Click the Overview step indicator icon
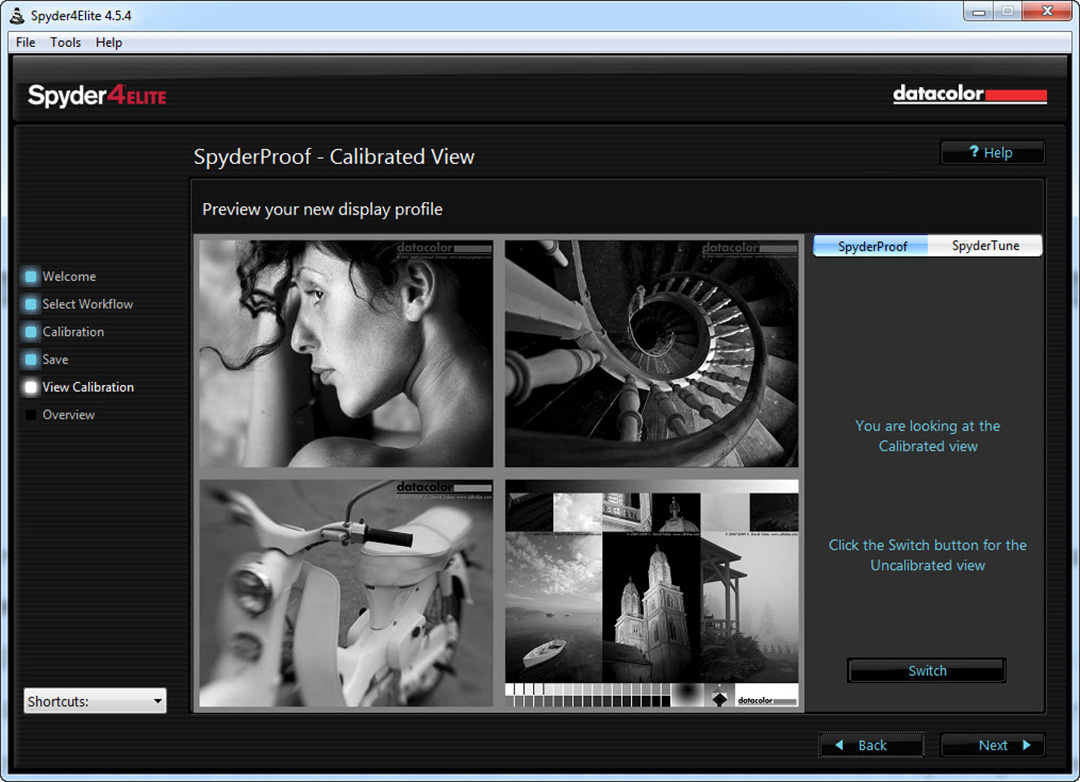 31,415
